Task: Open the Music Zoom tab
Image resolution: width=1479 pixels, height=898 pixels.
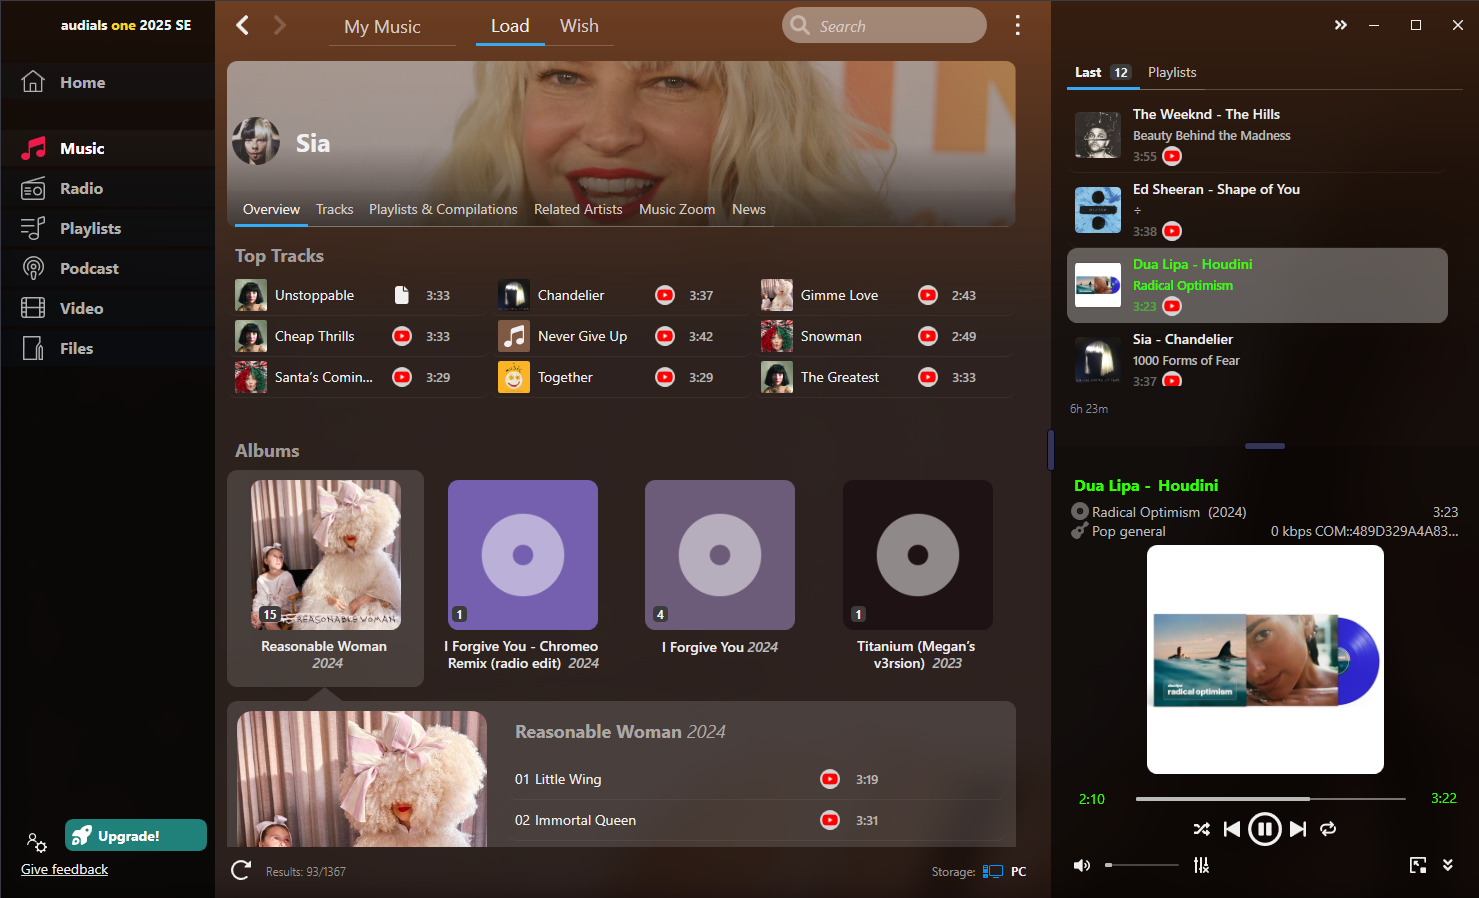Action: (x=677, y=209)
